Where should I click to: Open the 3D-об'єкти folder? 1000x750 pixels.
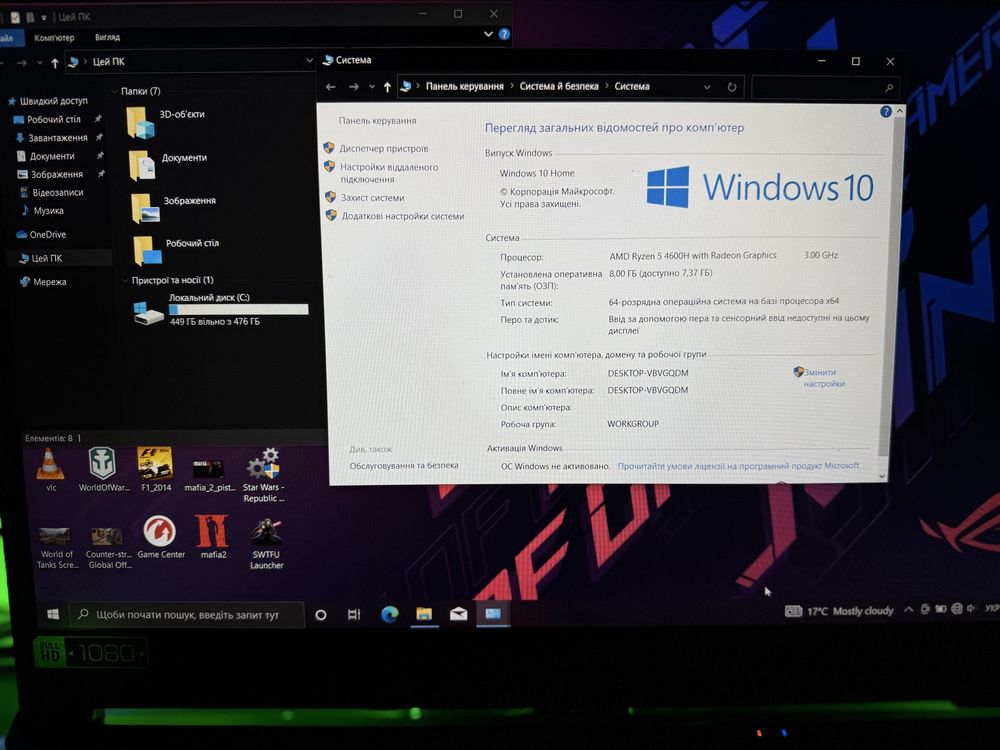coord(166,122)
